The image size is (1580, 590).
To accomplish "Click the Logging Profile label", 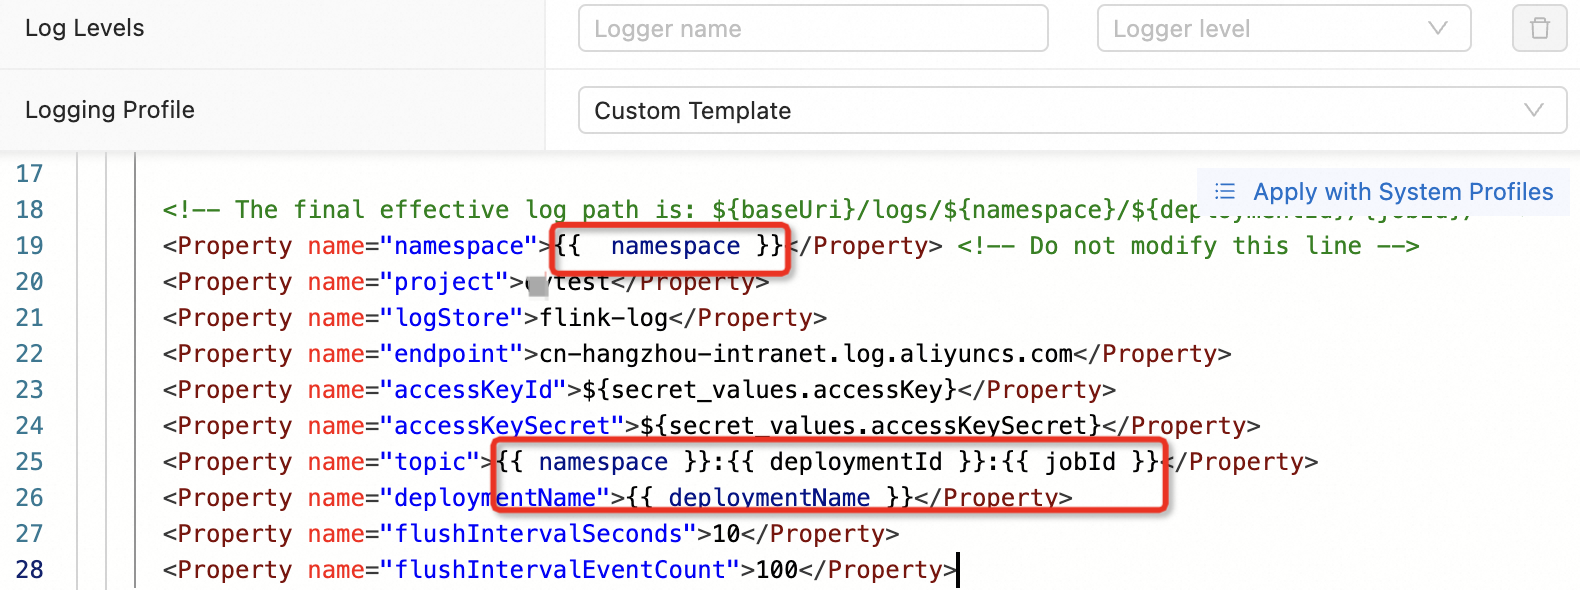I will coord(110,110).
